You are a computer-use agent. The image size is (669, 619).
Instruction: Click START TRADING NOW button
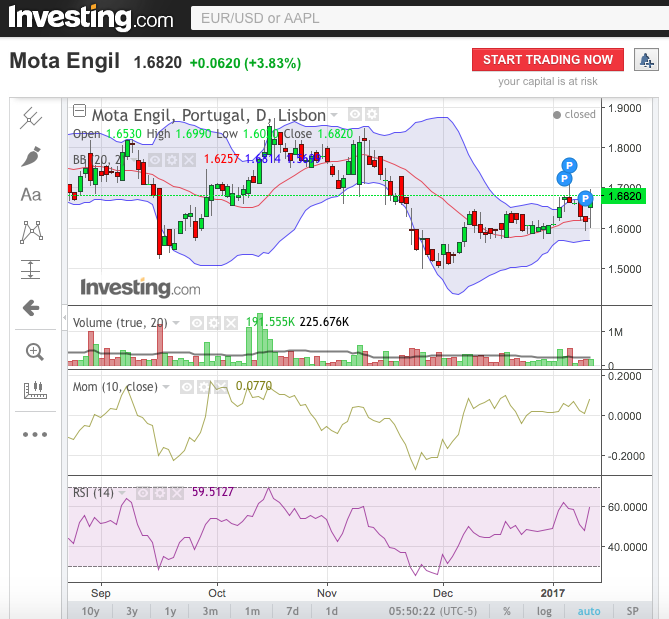(548, 60)
